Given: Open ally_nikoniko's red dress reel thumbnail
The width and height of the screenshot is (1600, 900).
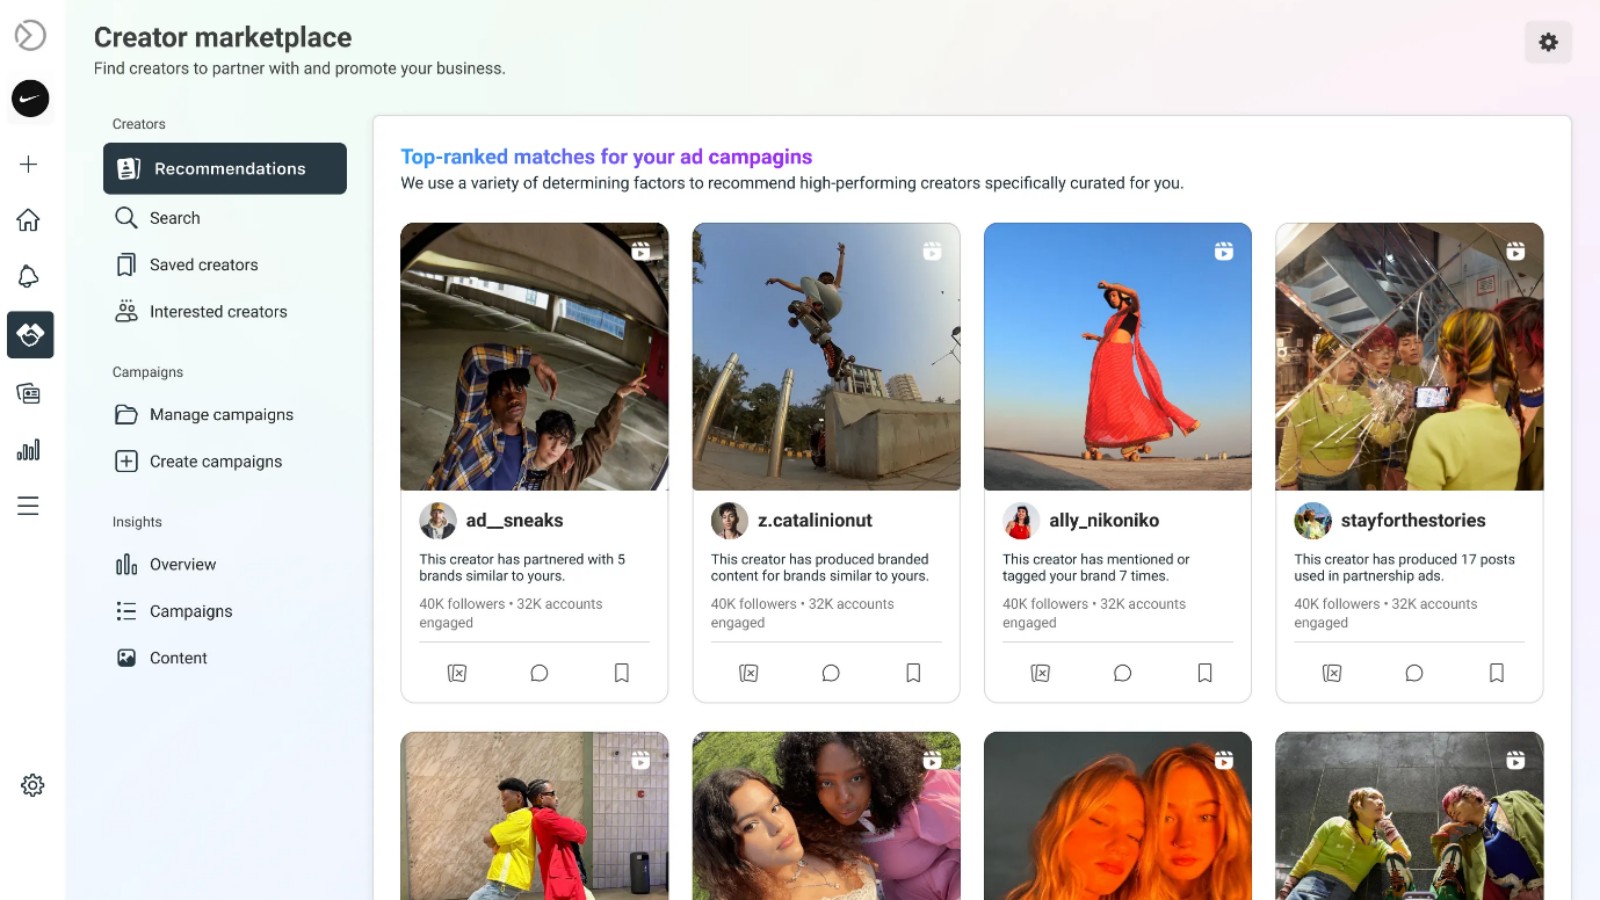Looking at the screenshot, I should [x=1117, y=356].
